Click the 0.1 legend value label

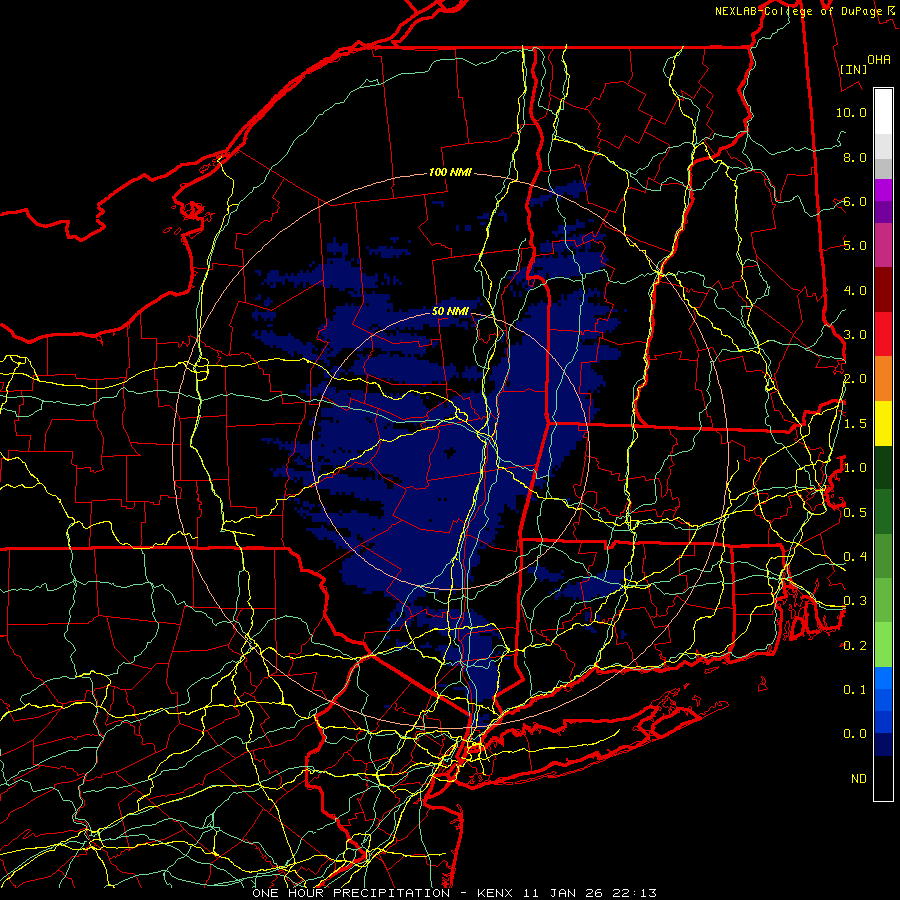point(855,689)
